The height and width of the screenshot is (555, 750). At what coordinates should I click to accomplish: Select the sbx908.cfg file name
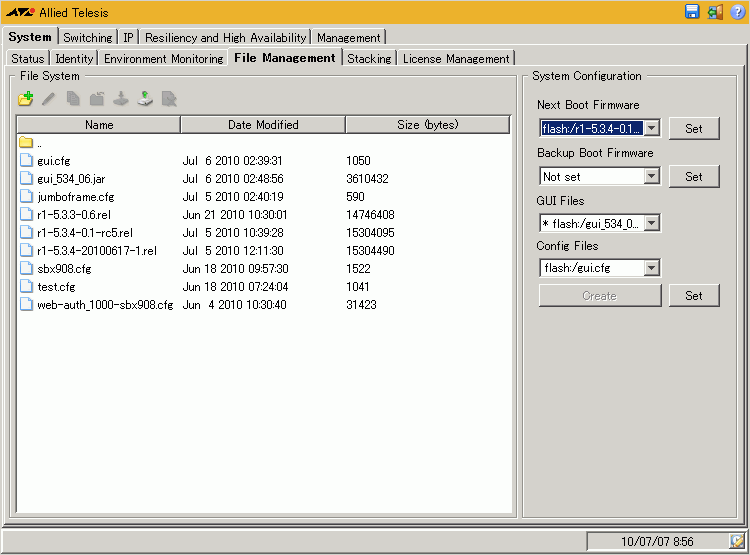[64, 268]
